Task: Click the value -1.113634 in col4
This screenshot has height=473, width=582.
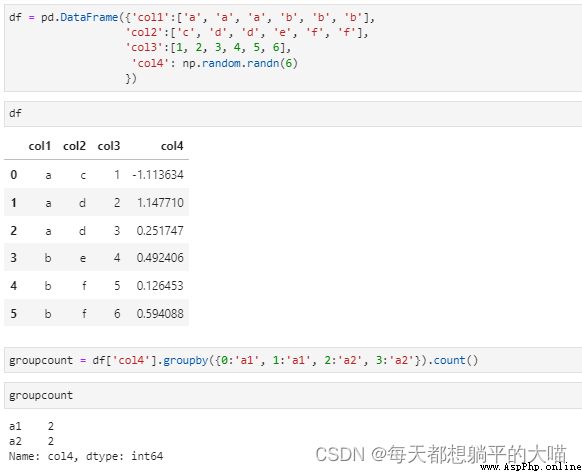Action: (x=158, y=174)
